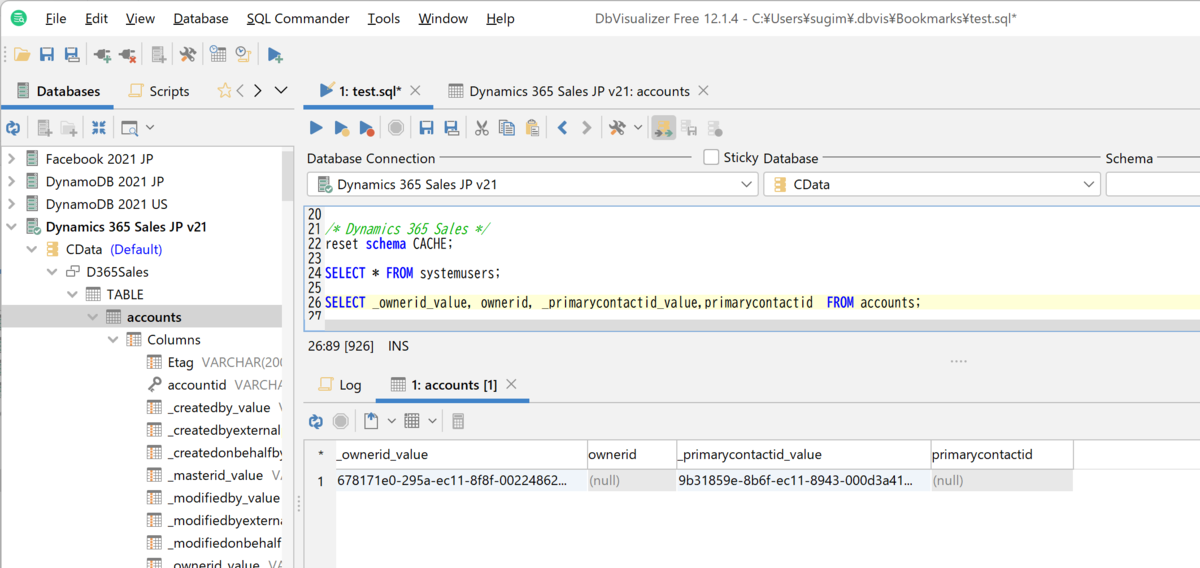Screen dimensions: 1200x568
Task: Open Tool Properties wrench icon in main toolbar
Action: pyautogui.click(x=187, y=54)
